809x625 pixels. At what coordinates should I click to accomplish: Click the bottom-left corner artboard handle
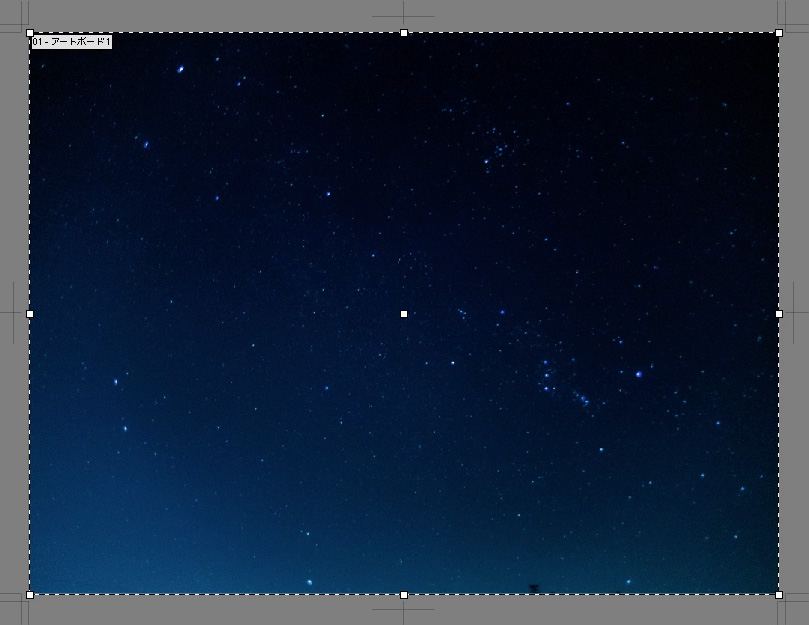click(x=30, y=595)
